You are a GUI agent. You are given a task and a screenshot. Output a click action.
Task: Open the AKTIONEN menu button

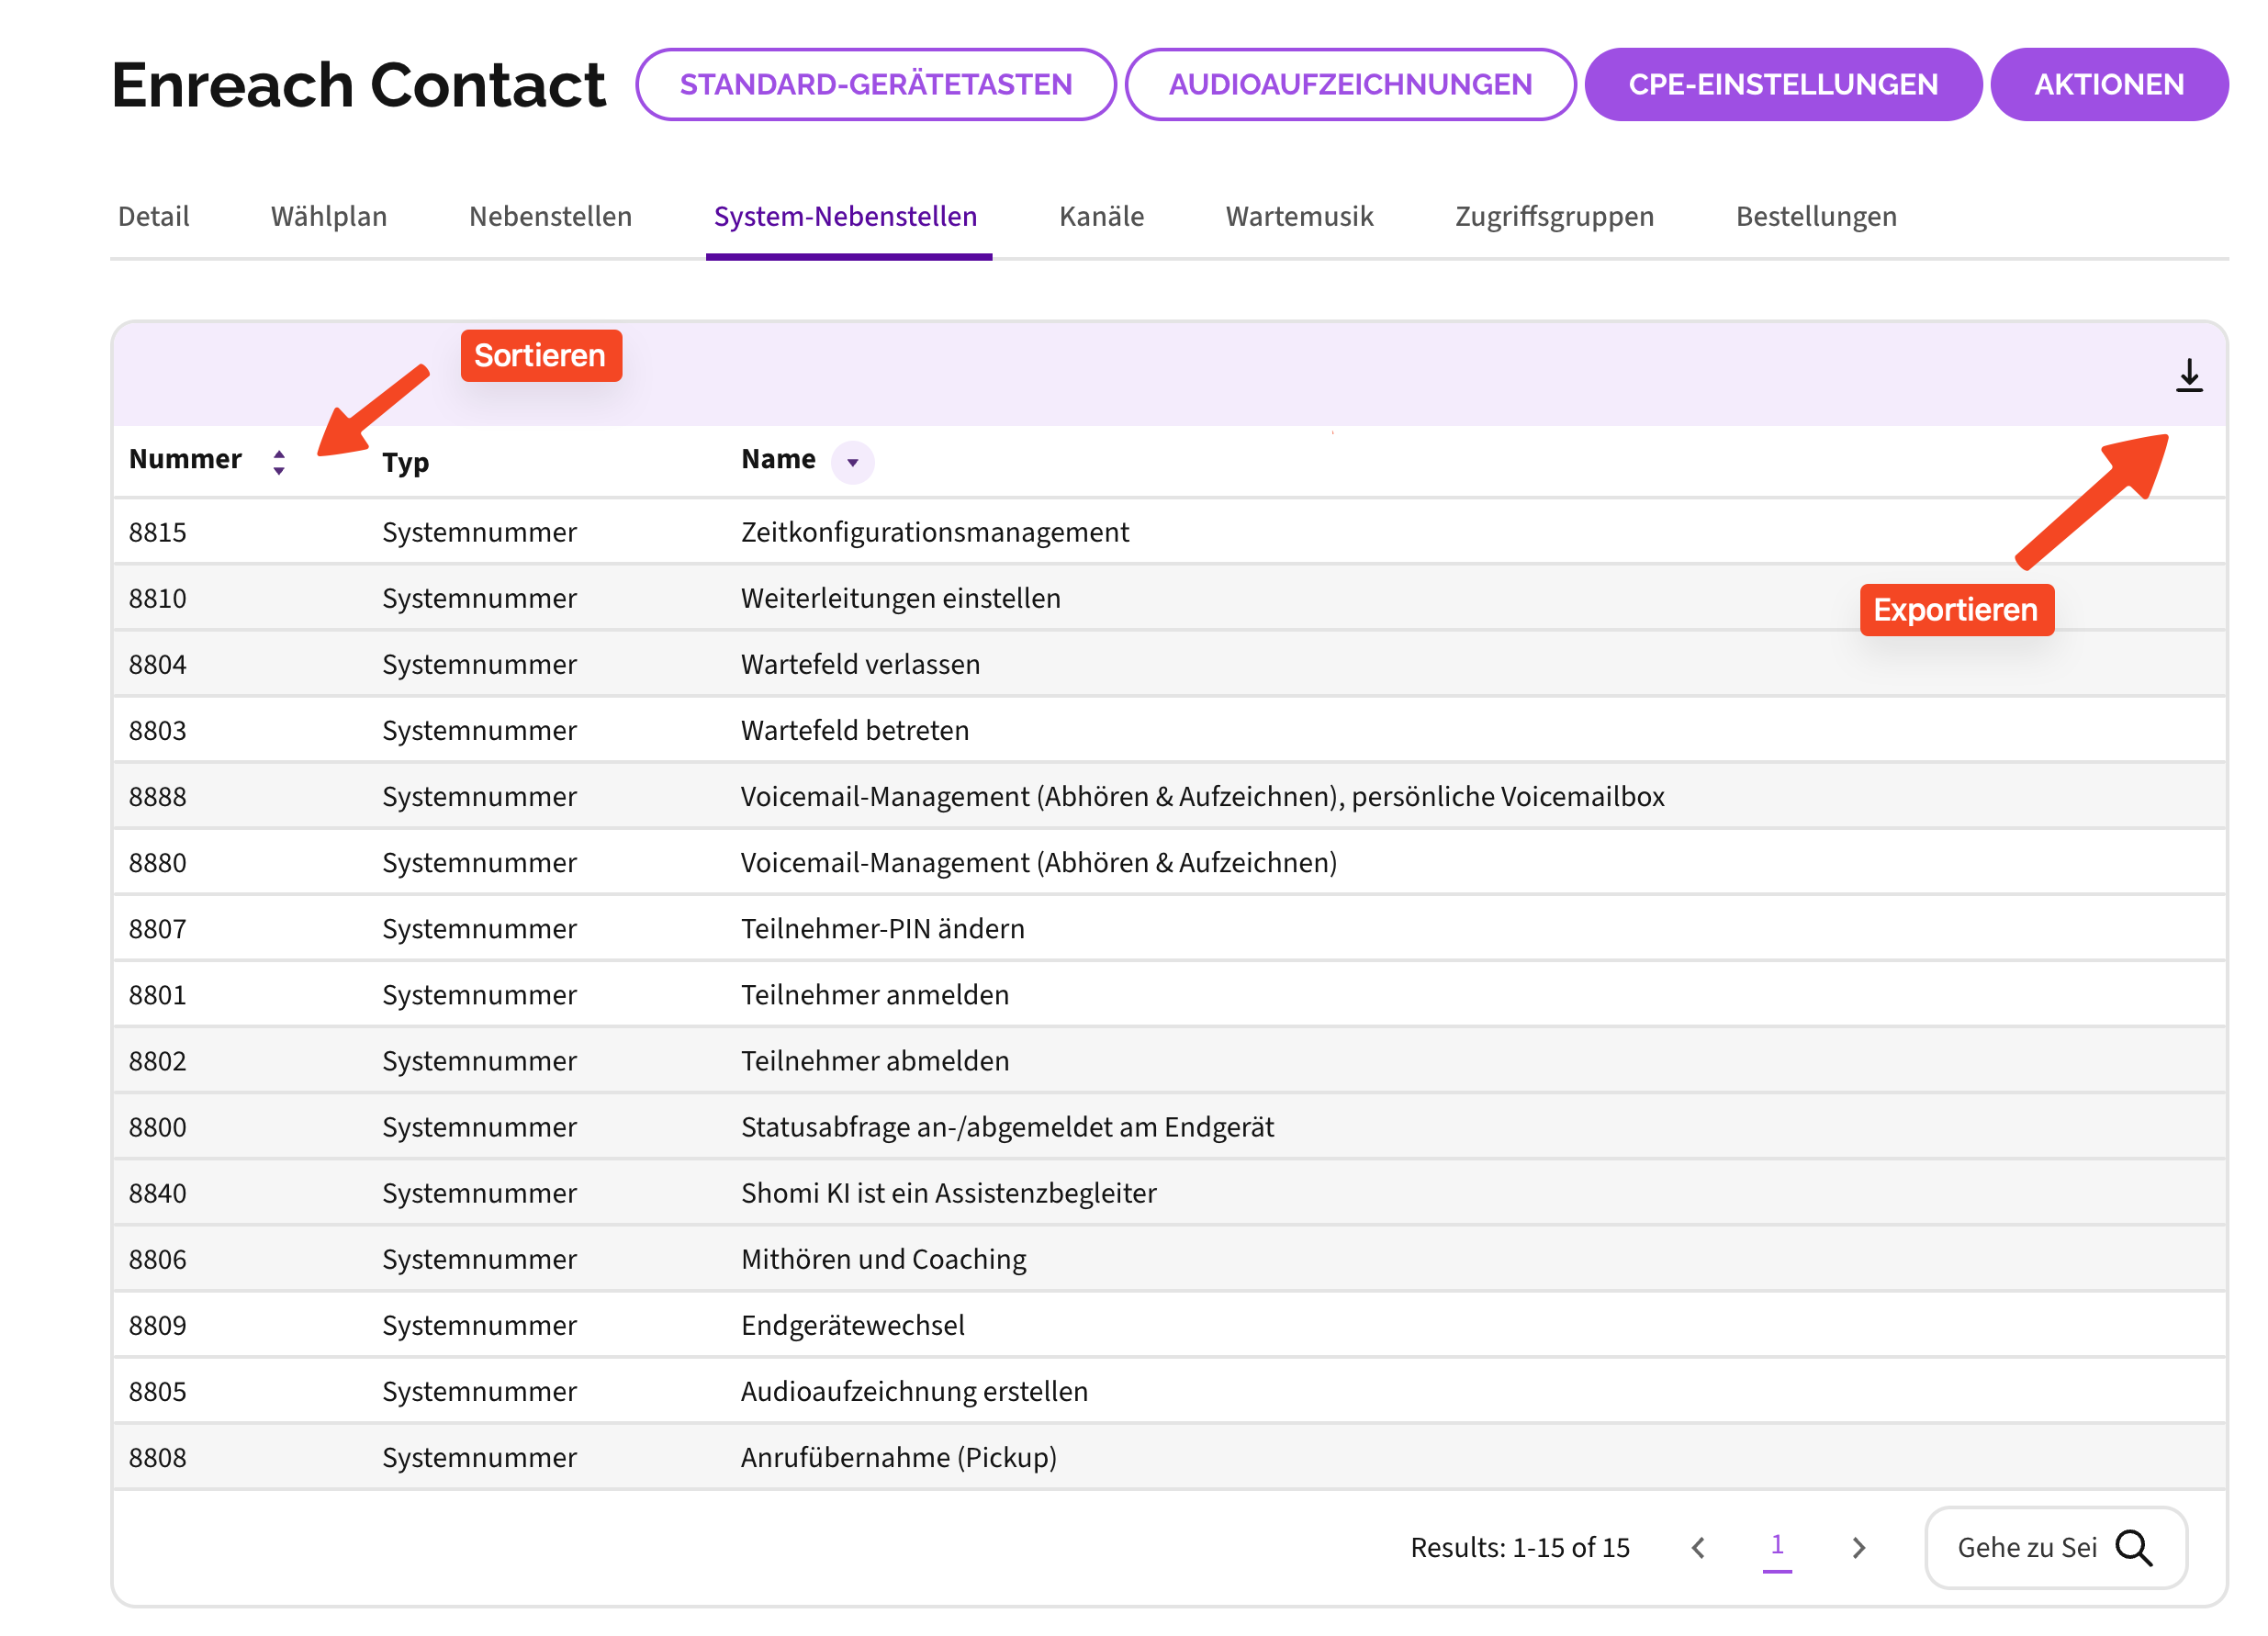(2108, 85)
